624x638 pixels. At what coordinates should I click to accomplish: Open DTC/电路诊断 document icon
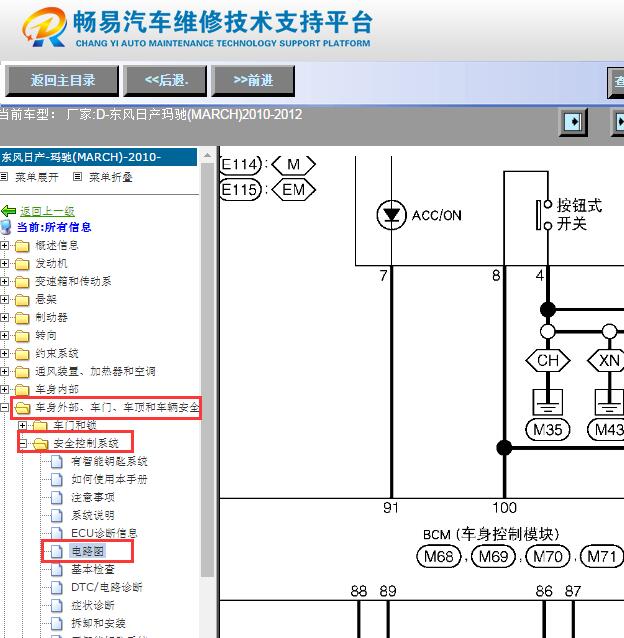point(57,587)
